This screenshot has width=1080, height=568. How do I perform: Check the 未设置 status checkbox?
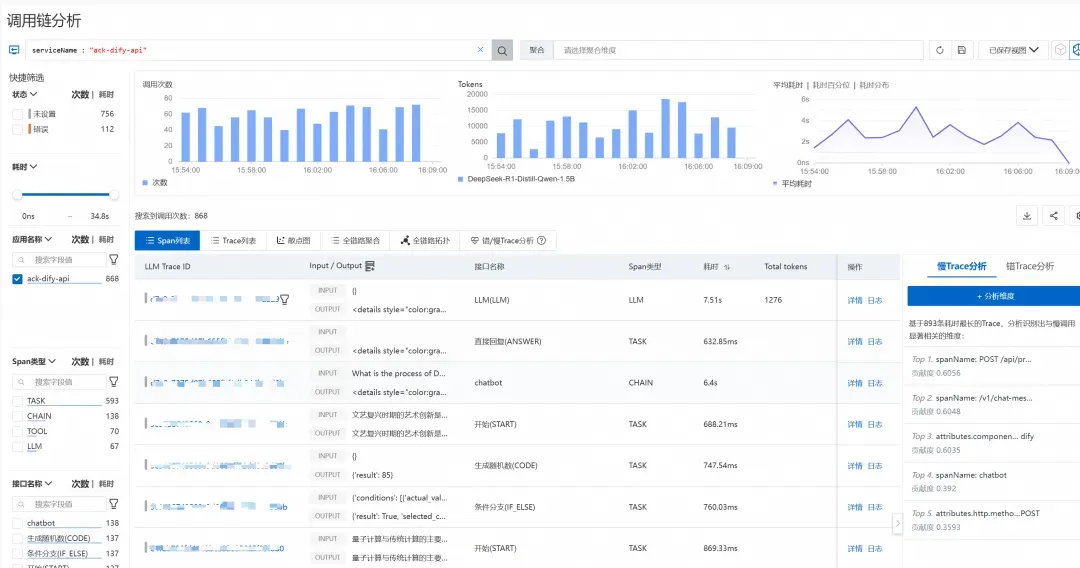pyautogui.click(x=17, y=114)
